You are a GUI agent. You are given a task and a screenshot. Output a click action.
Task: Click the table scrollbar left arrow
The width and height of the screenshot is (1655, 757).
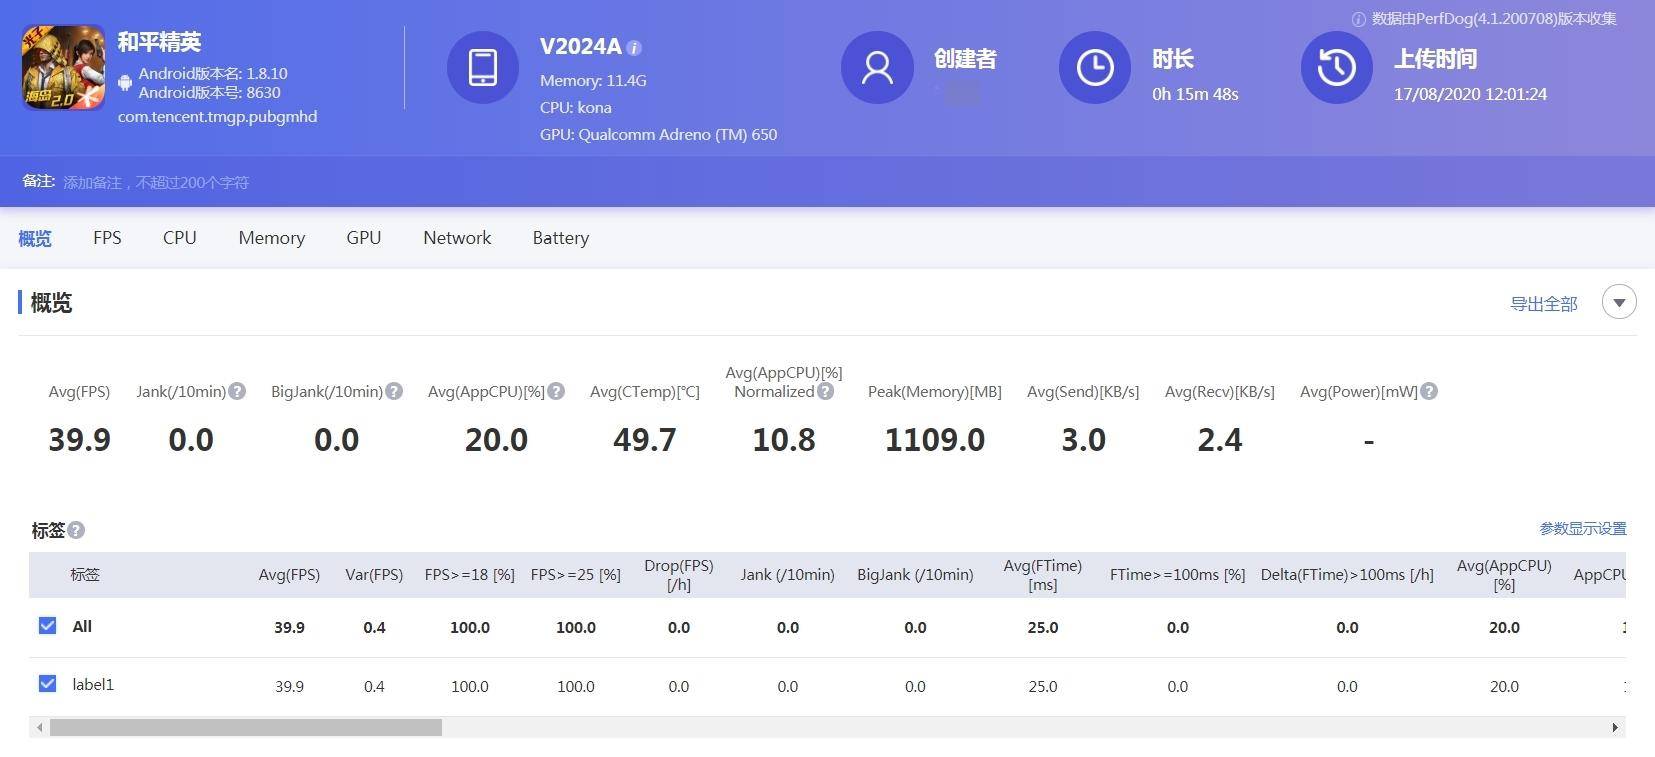point(39,727)
